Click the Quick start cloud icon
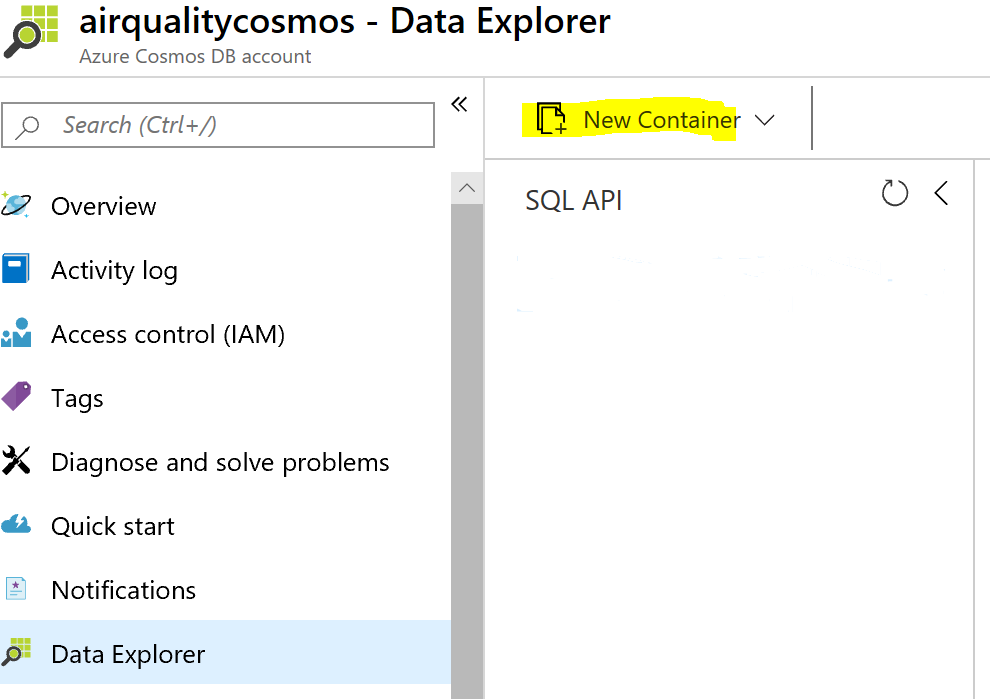This screenshot has height=699, width=990. (x=16, y=526)
